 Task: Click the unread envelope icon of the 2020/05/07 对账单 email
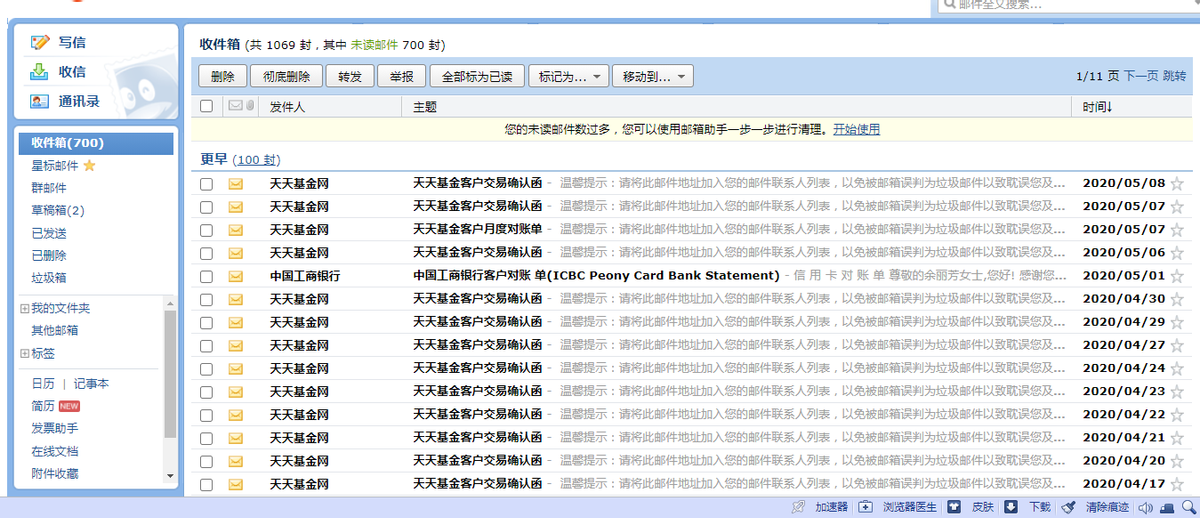[236, 230]
